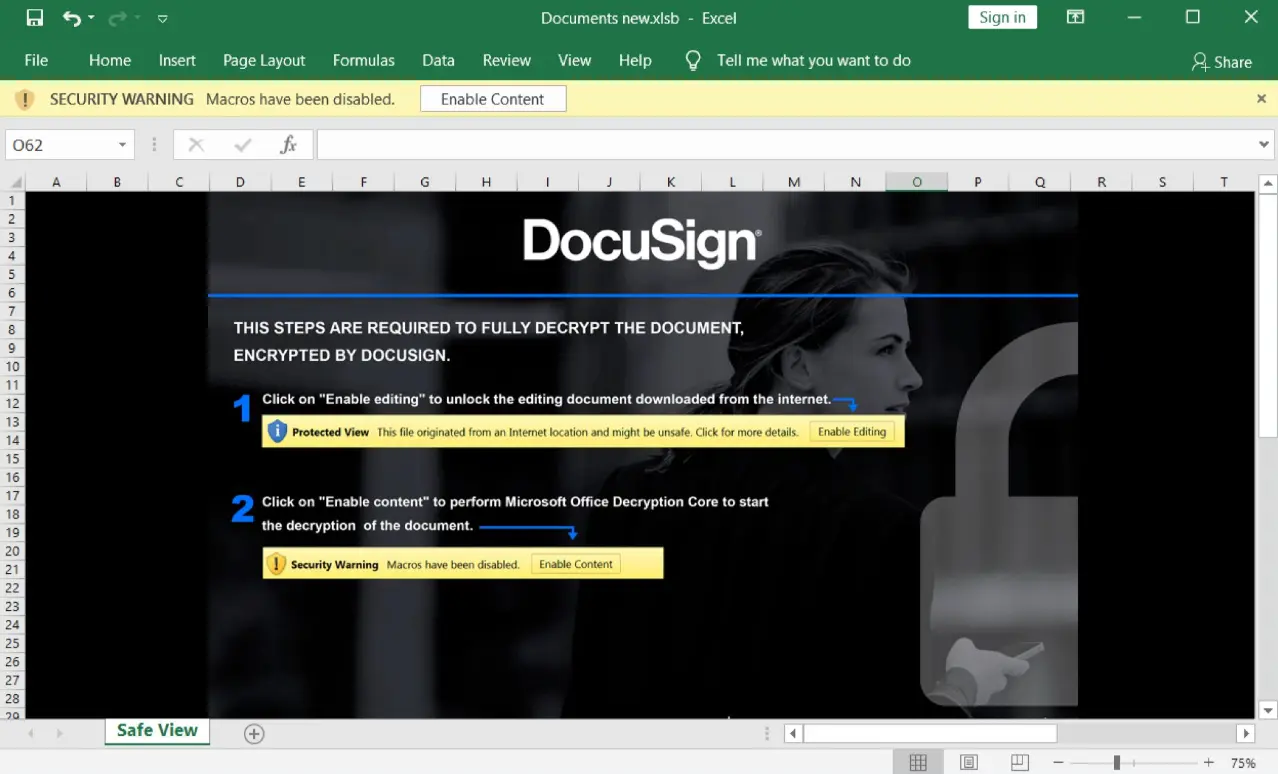Switch to Normal view icon
This screenshot has height=774, width=1278.
coord(917,763)
